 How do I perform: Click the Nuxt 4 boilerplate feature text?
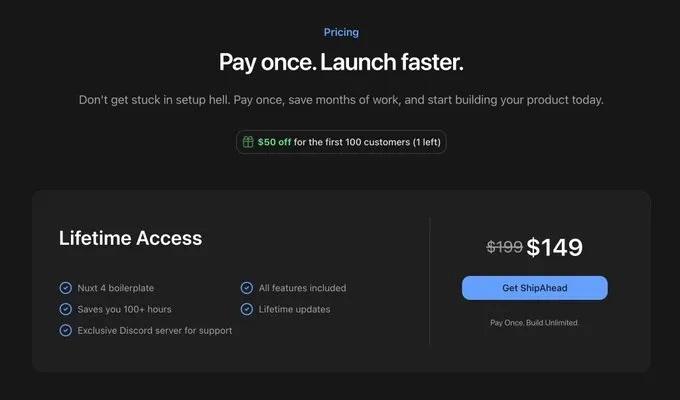pyautogui.click(x=116, y=288)
